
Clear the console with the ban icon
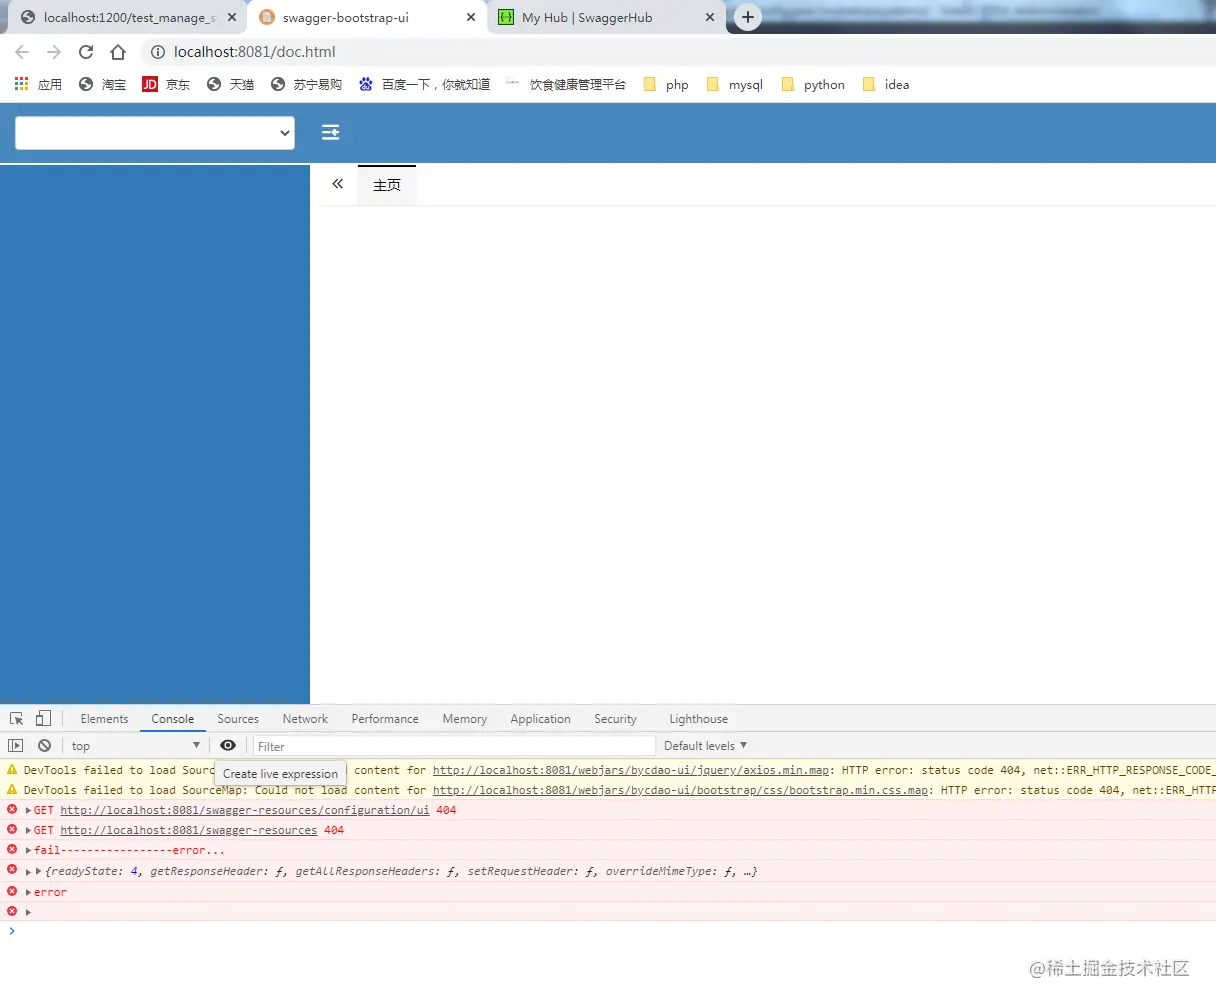[x=44, y=745]
